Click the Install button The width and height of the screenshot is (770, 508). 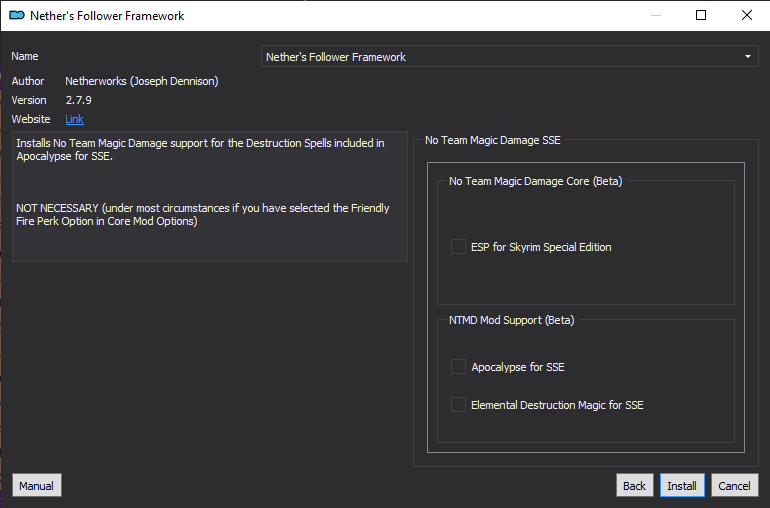point(682,485)
